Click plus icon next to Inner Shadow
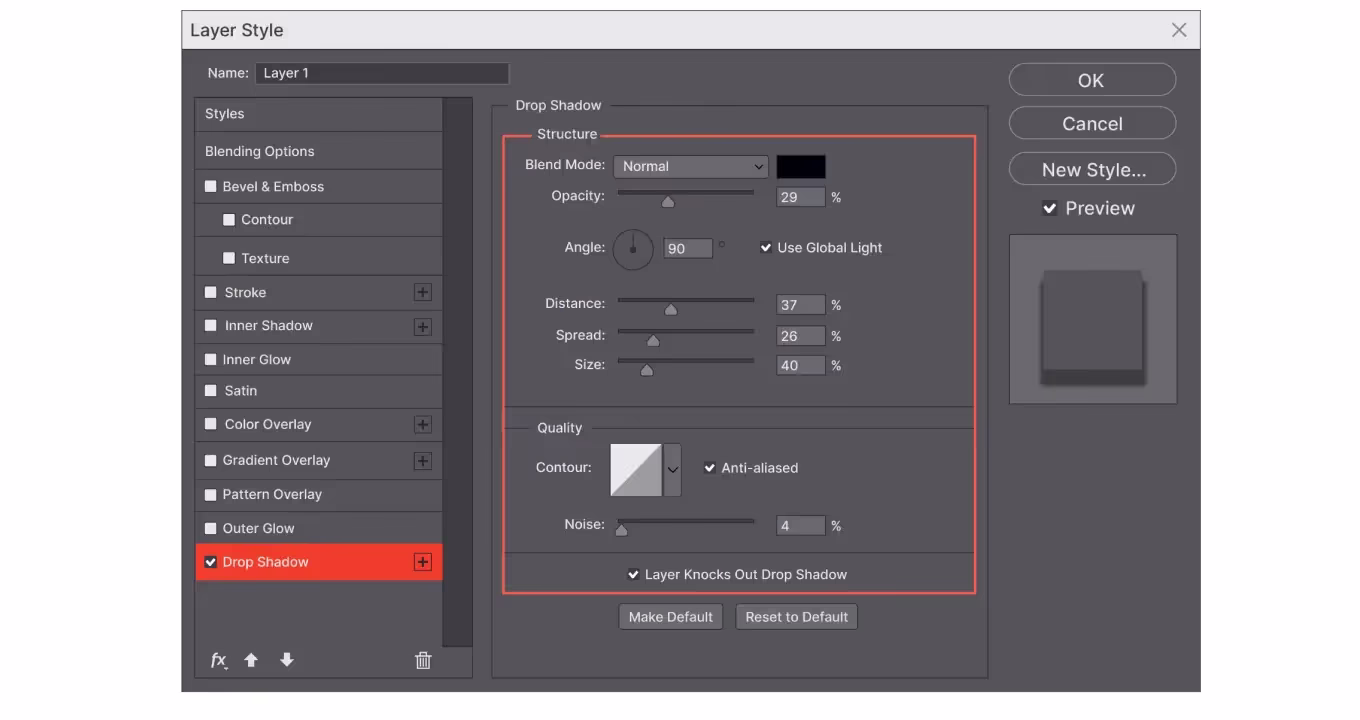 point(423,326)
